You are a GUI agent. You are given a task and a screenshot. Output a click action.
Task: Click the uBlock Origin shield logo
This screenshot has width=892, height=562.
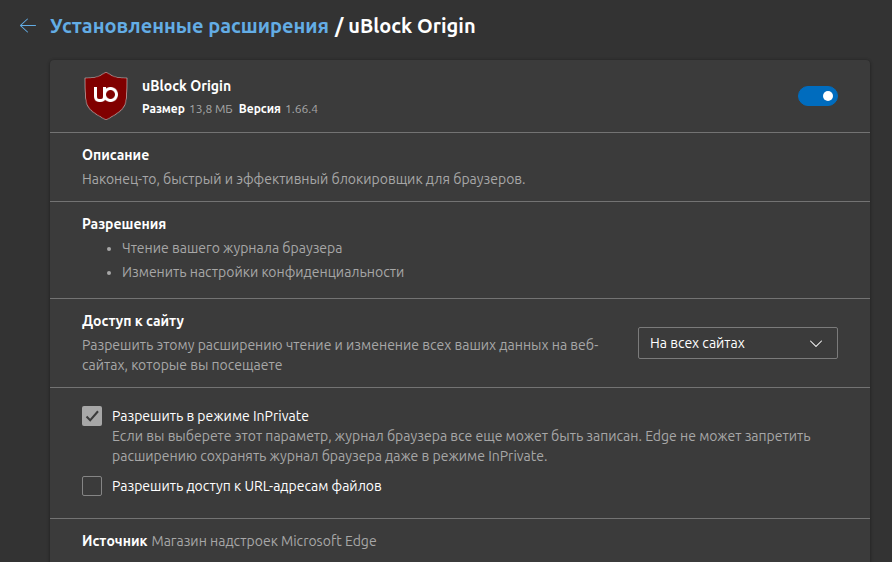(106, 96)
